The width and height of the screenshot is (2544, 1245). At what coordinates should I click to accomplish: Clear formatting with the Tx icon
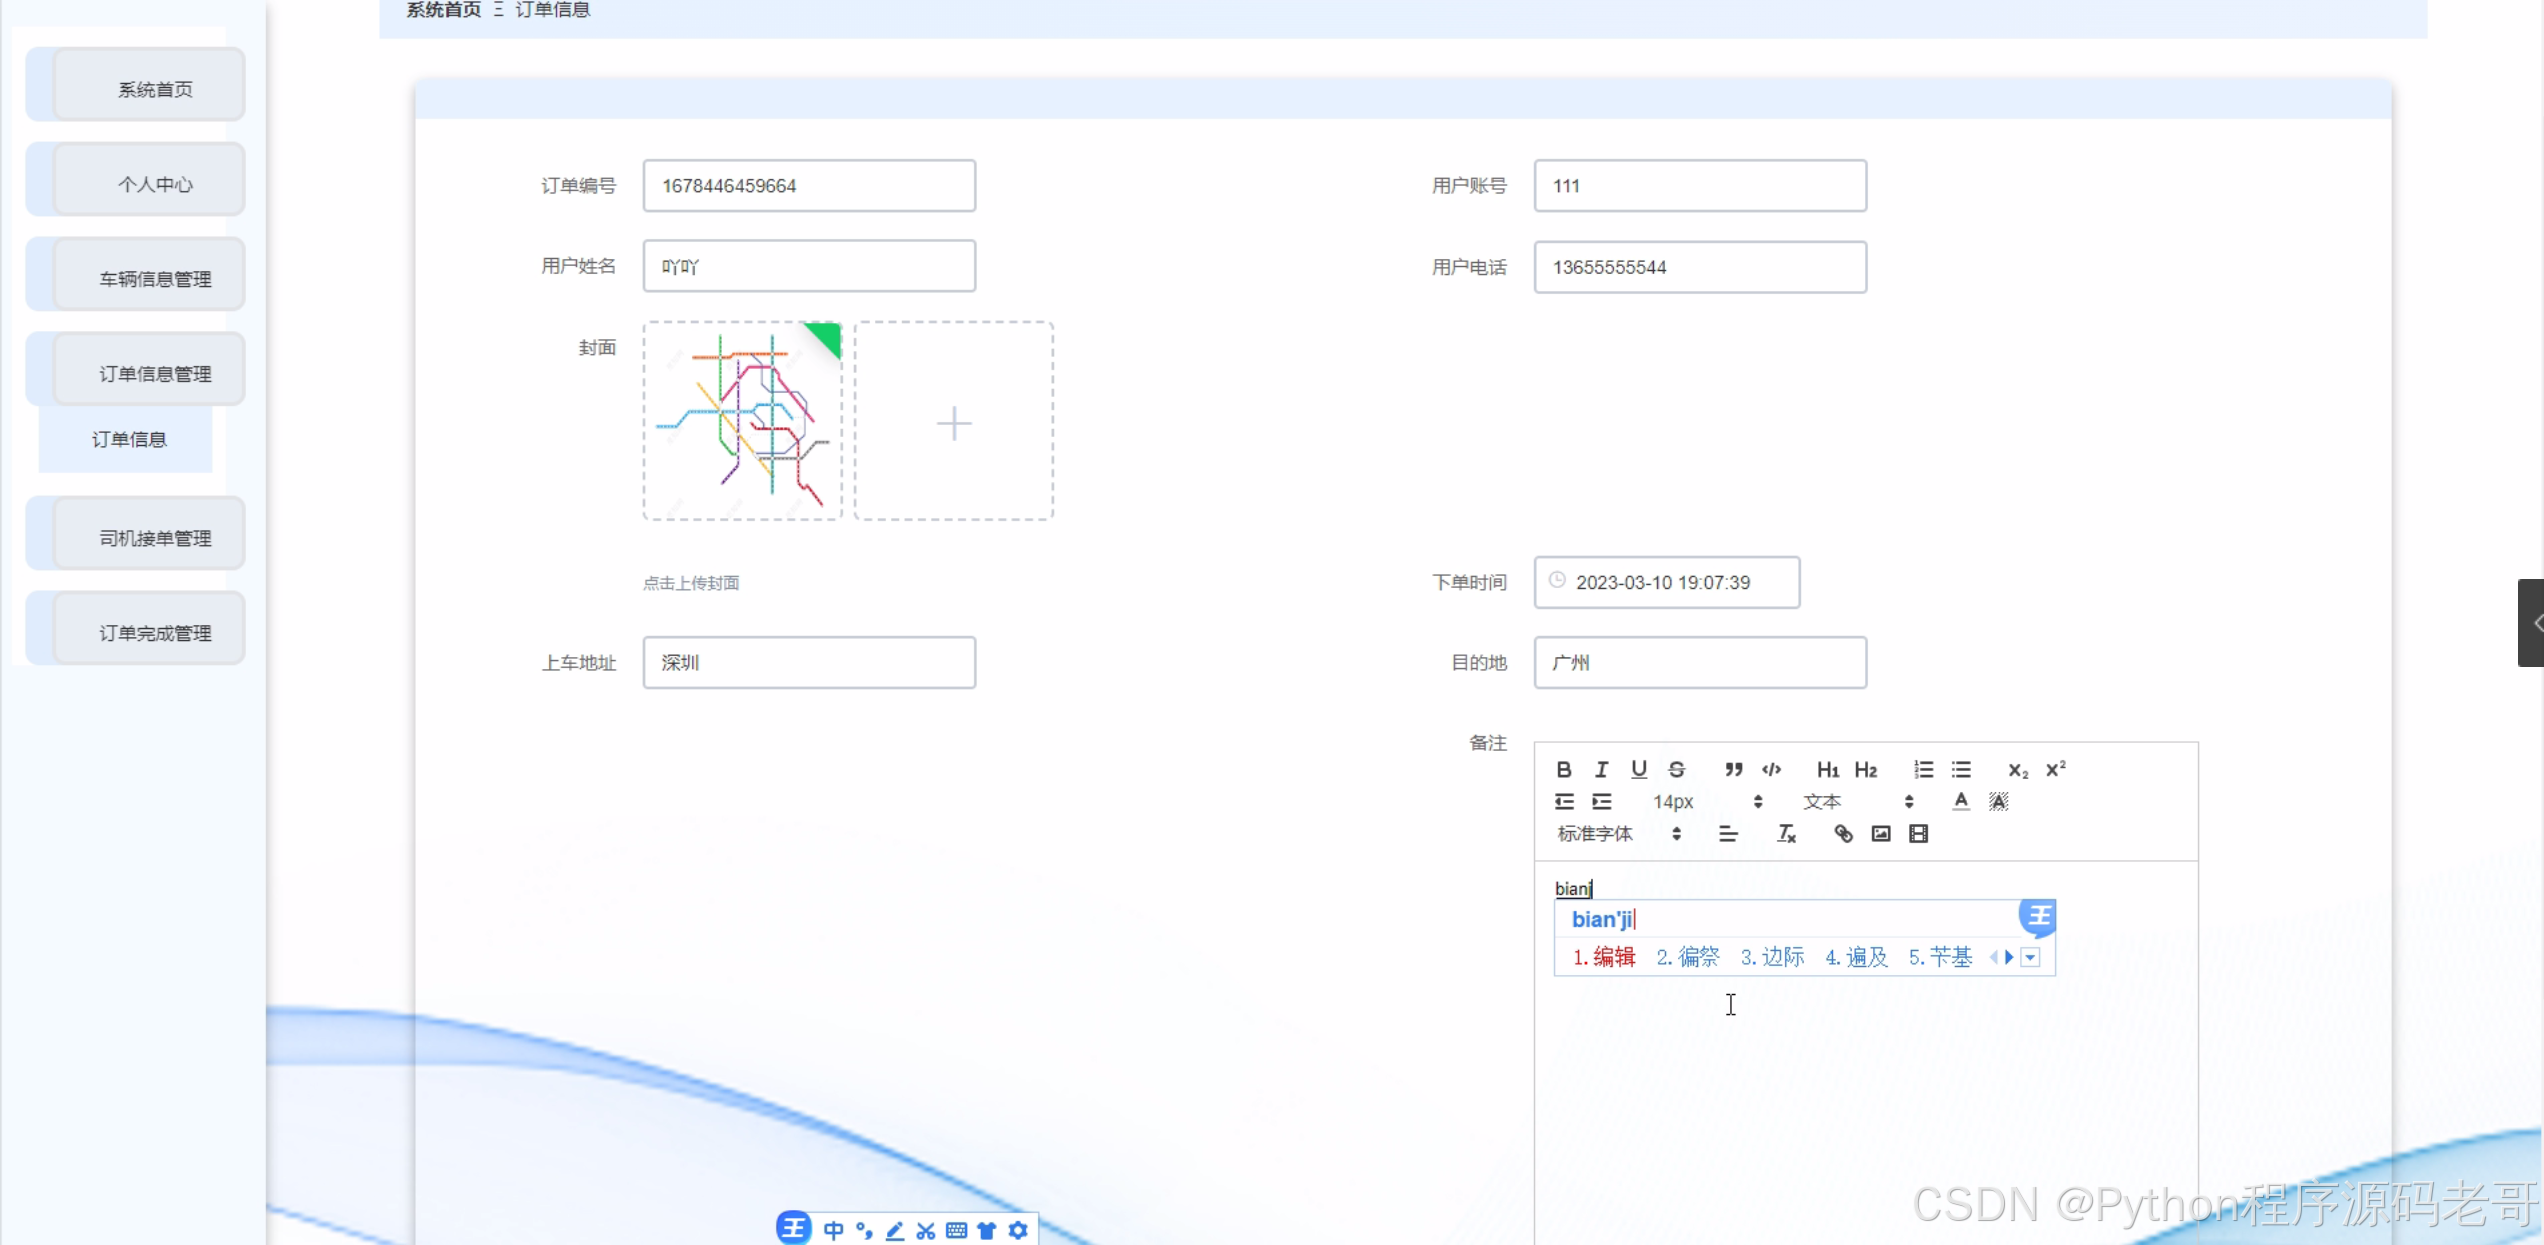(x=1786, y=834)
